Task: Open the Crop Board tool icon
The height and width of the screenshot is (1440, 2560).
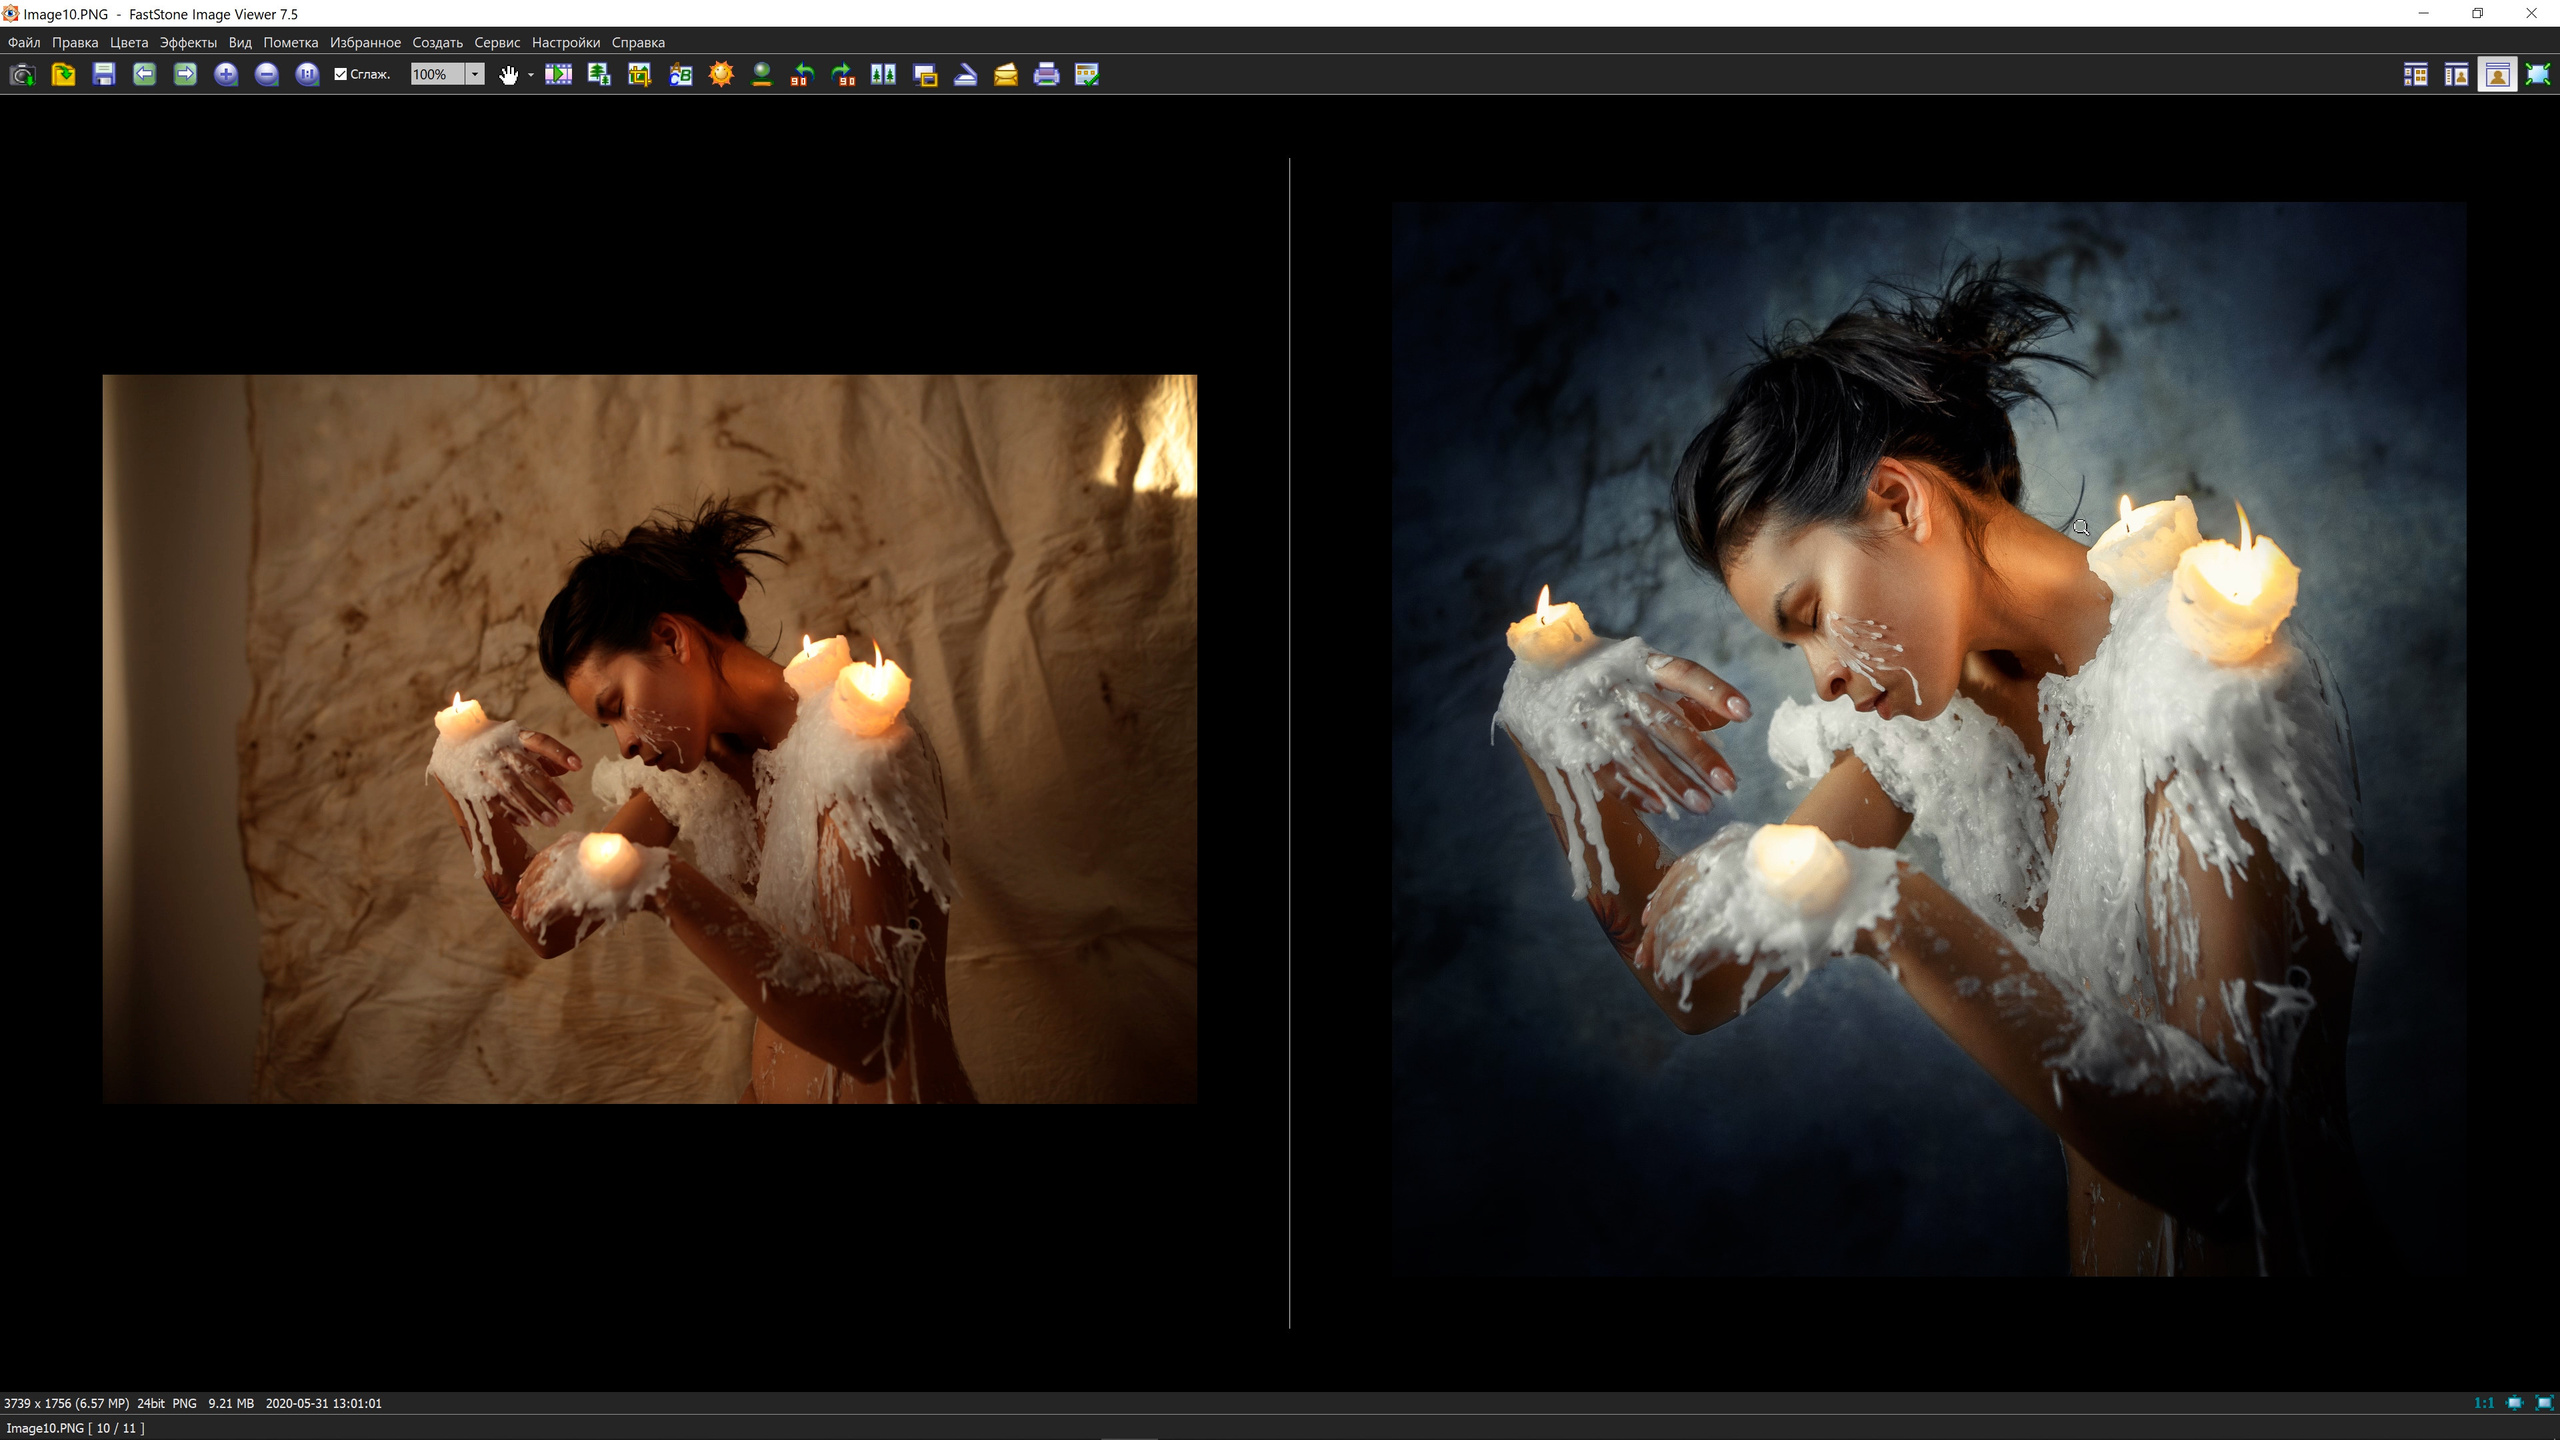Action: [x=639, y=75]
